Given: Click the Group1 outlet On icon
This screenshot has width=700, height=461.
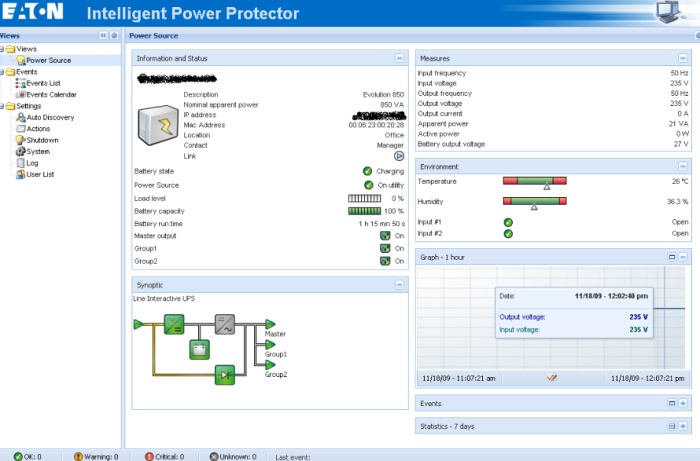Looking at the screenshot, I should click(385, 248).
